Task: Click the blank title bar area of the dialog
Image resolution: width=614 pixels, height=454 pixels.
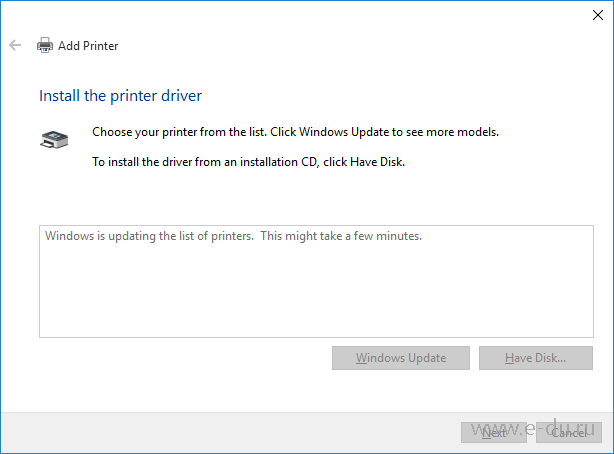Action: click(x=300, y=14)
